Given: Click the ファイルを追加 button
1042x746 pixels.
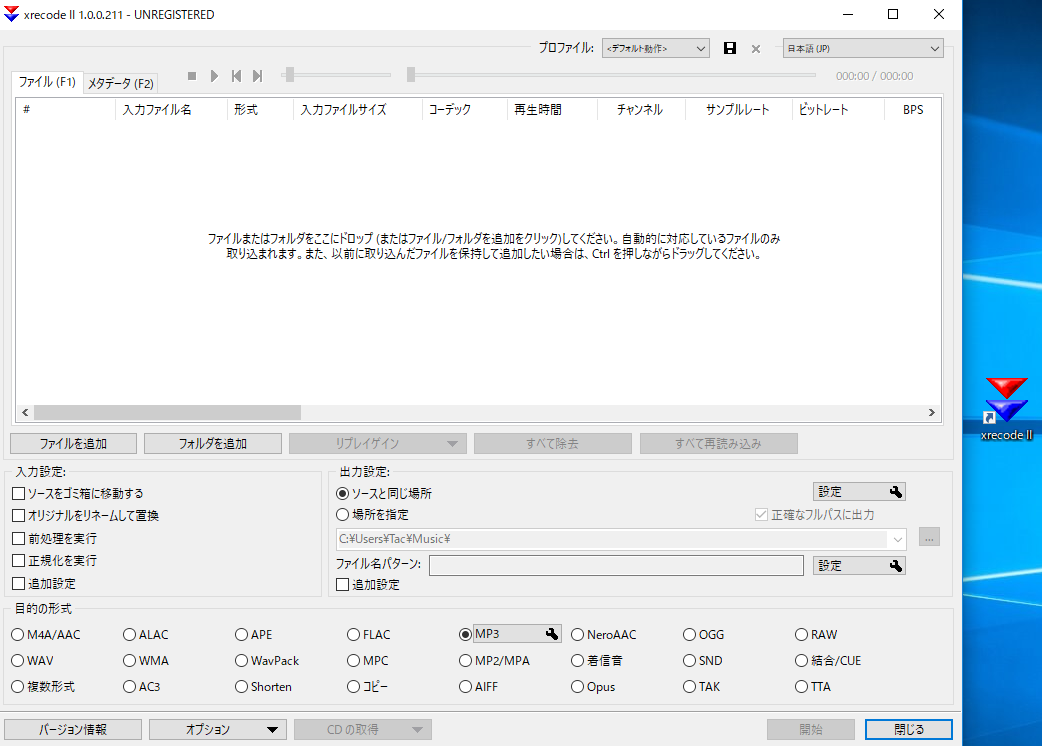Looking at the screenshot, I should (x=73, y=443).
